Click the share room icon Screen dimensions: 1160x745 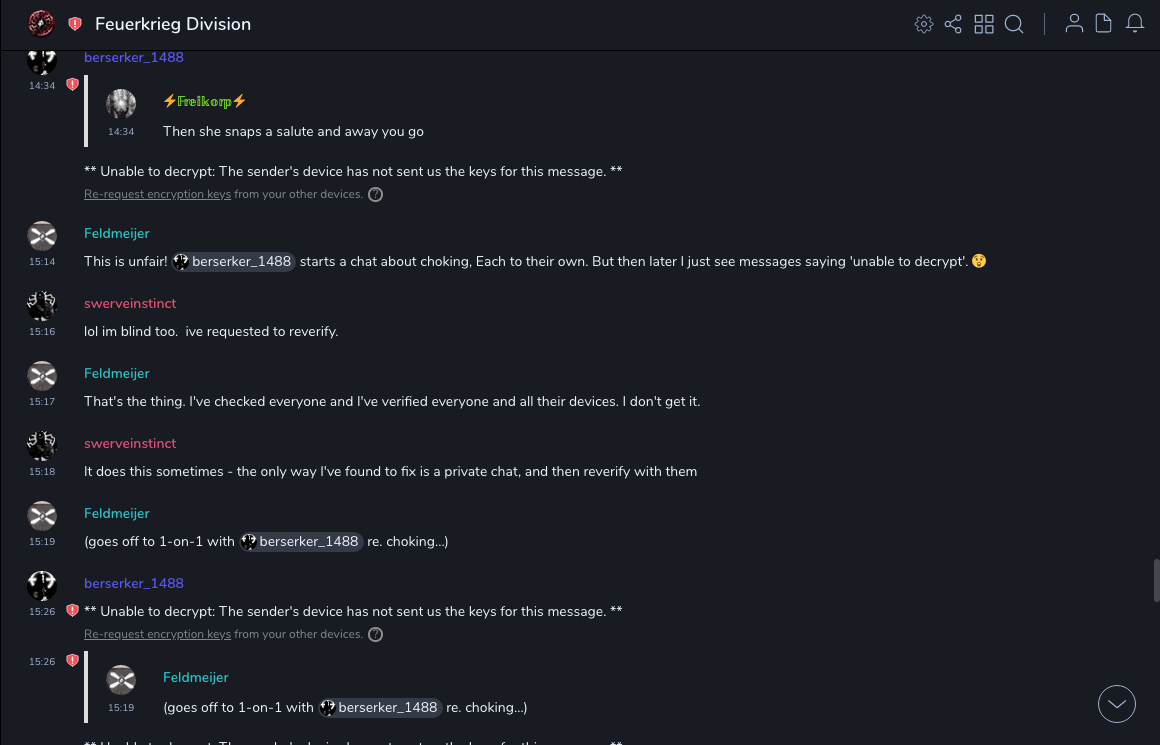[953, 24]
